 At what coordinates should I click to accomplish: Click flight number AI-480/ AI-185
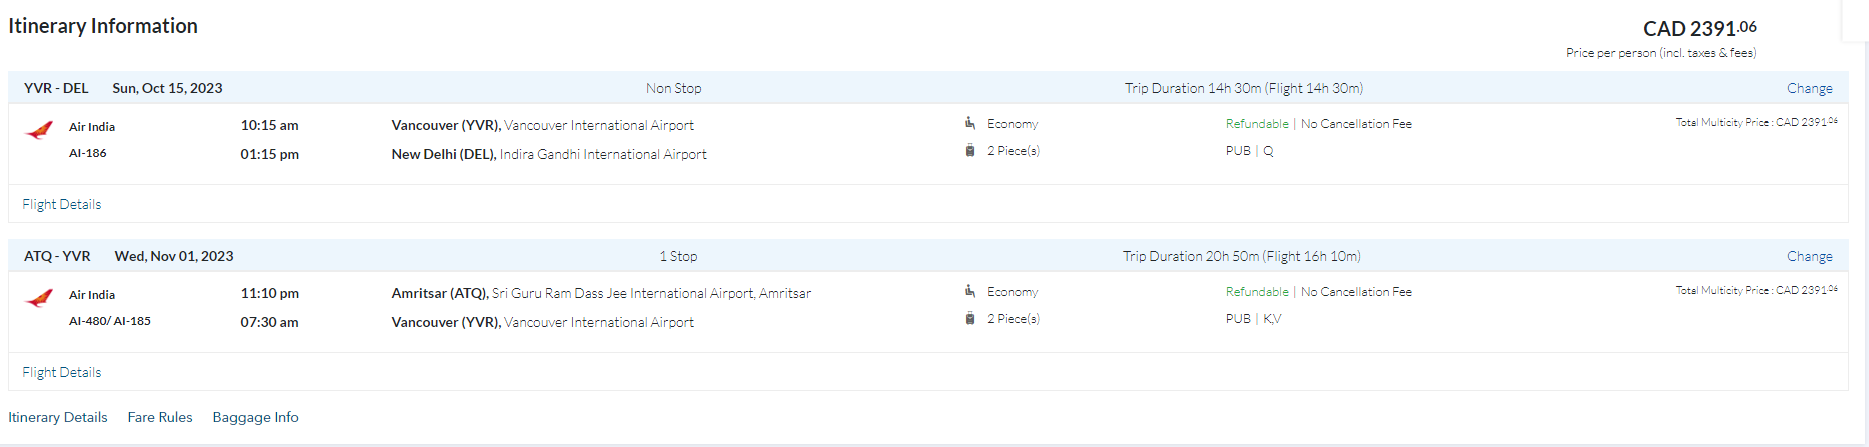tap(110, 321)
